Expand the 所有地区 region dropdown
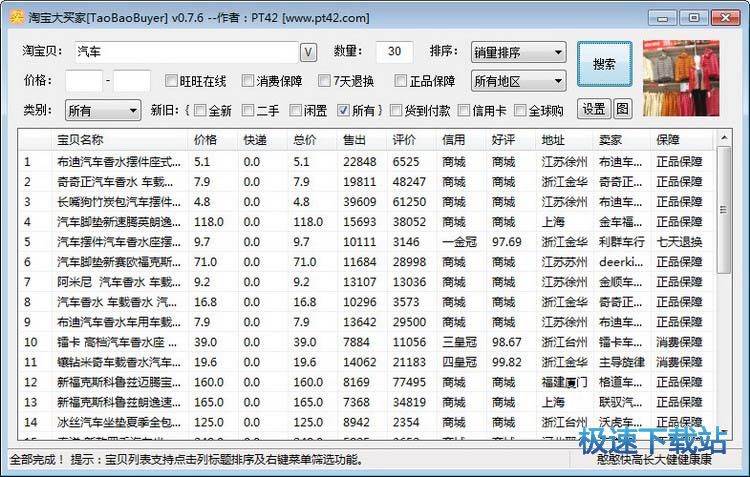The height and width of the screenshot is (477, 750). click(518, 81)
